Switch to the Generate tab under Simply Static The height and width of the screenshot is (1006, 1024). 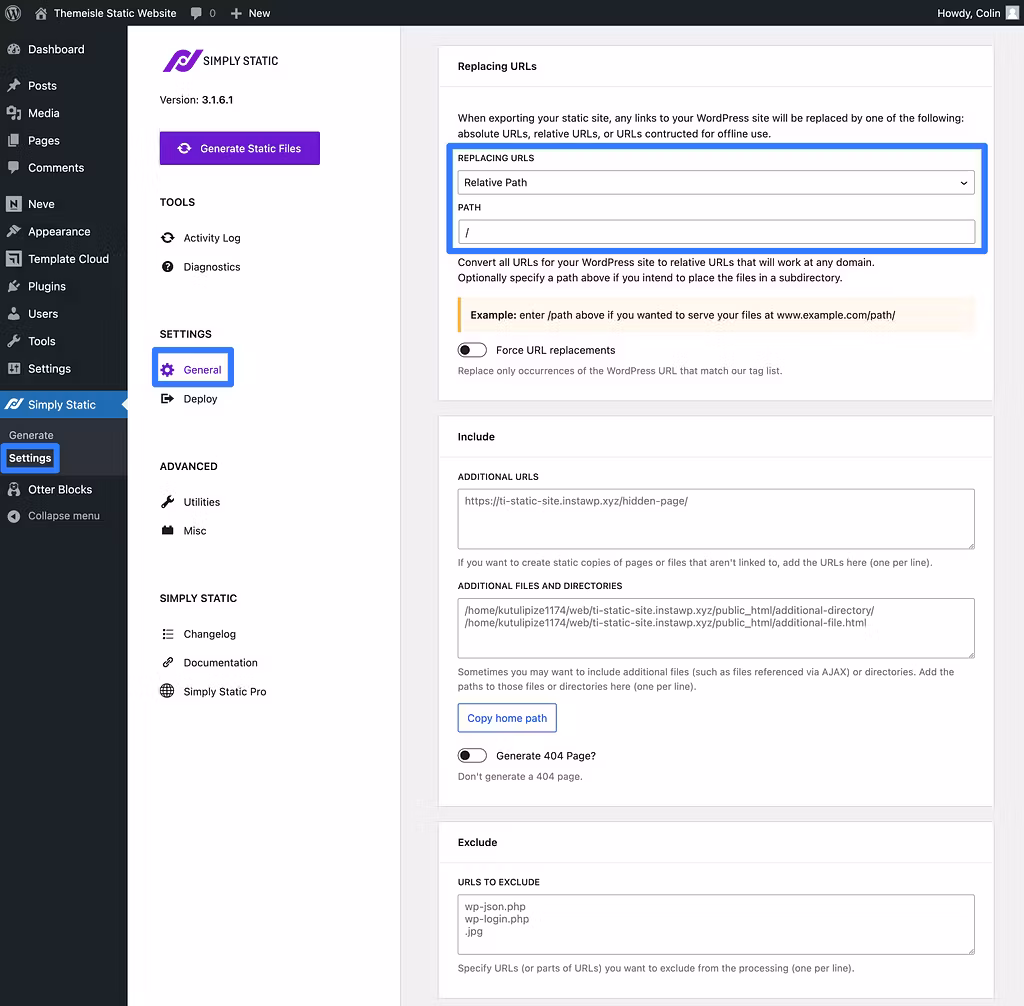pos(30,435)
